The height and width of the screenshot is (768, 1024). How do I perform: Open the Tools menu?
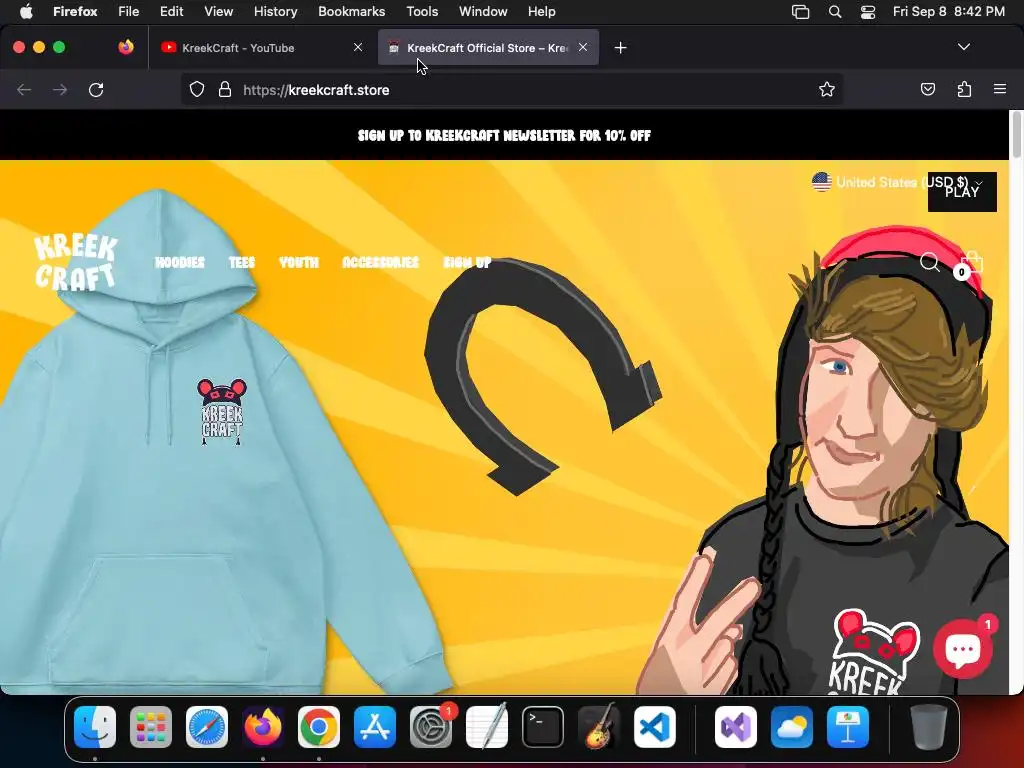coord(422,12)
